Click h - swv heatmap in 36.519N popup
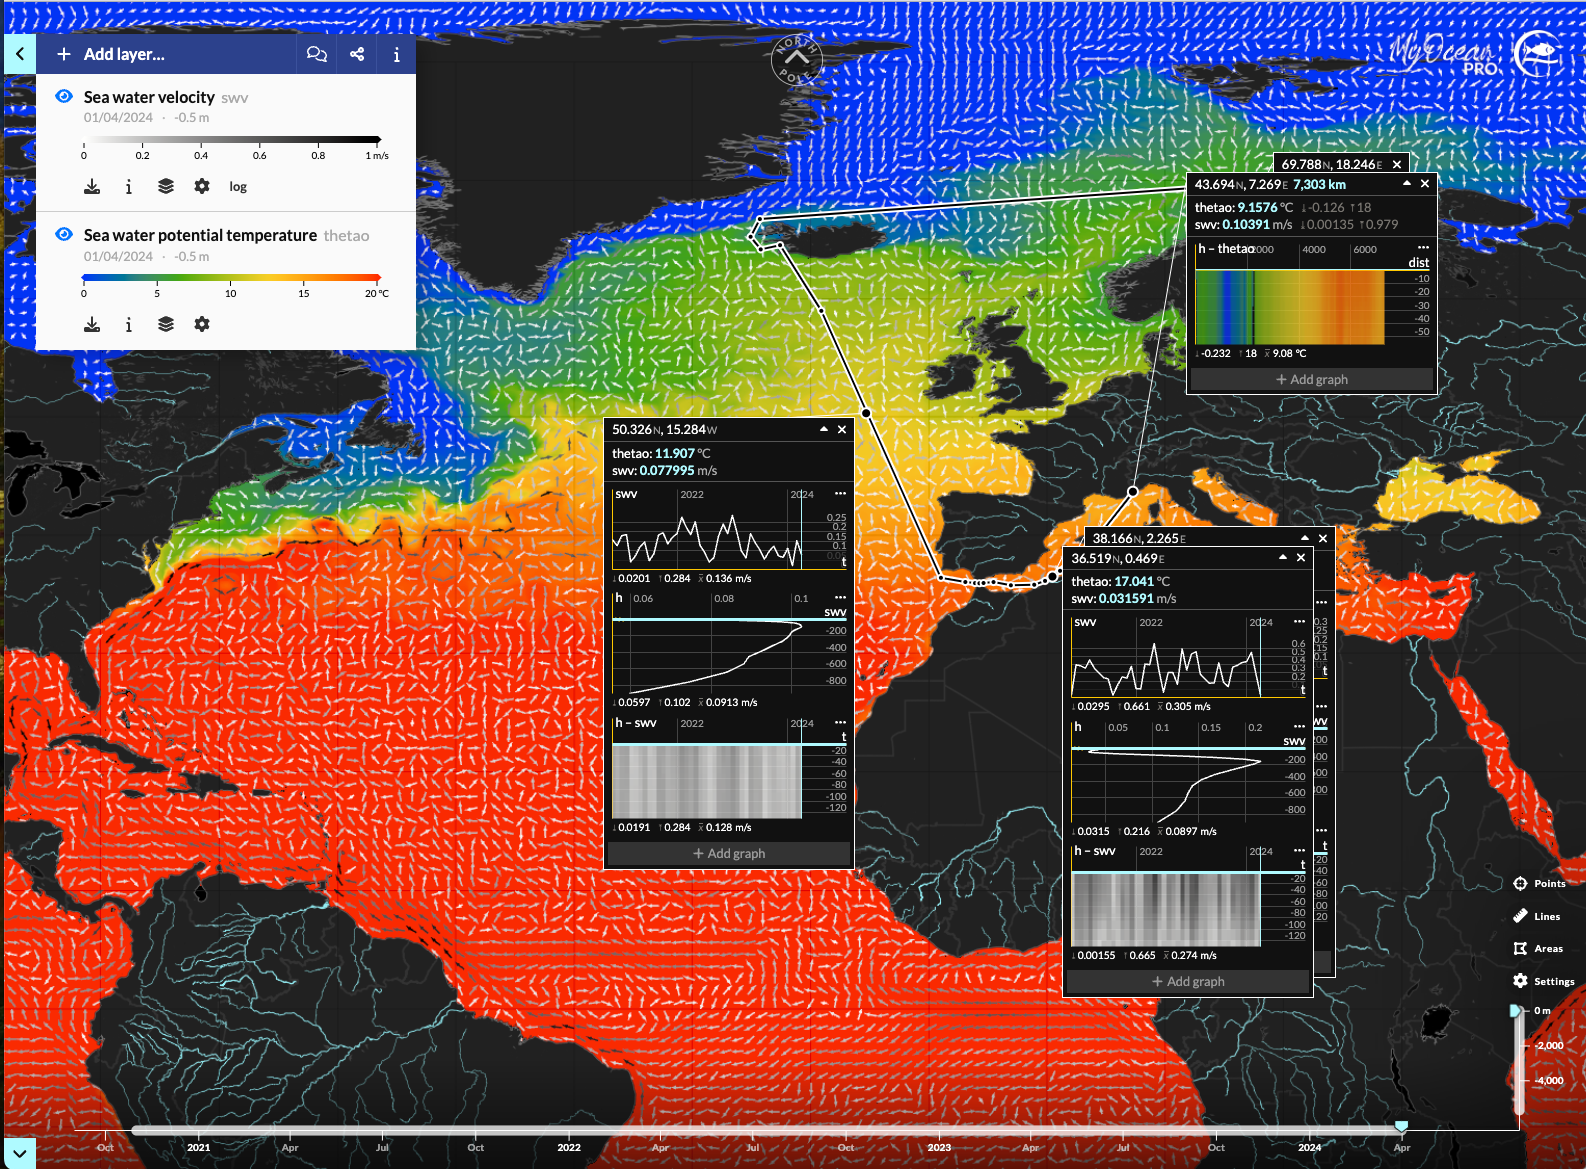The width and height of the screenshot is (1586, 1169). [1166, 909]
